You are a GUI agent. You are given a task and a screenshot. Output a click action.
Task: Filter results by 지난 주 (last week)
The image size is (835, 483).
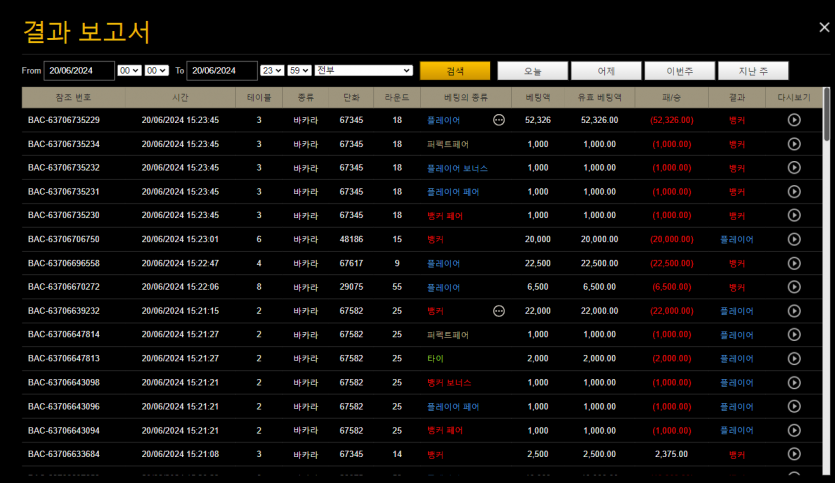753,71
